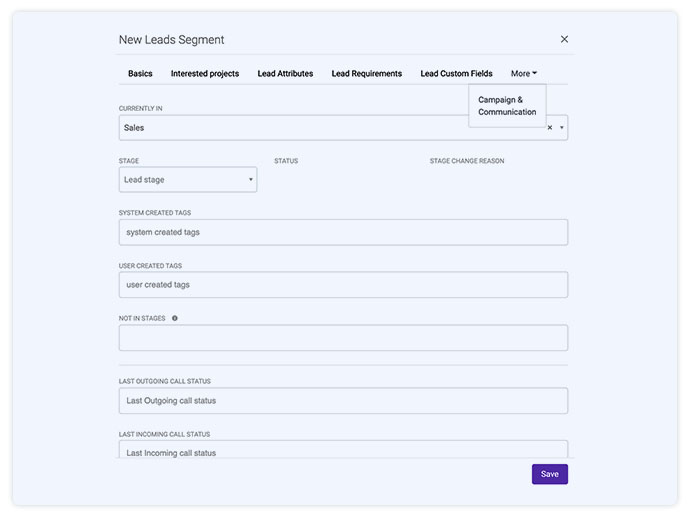Click the Sales value in Currently In

[x=134, y=128]
